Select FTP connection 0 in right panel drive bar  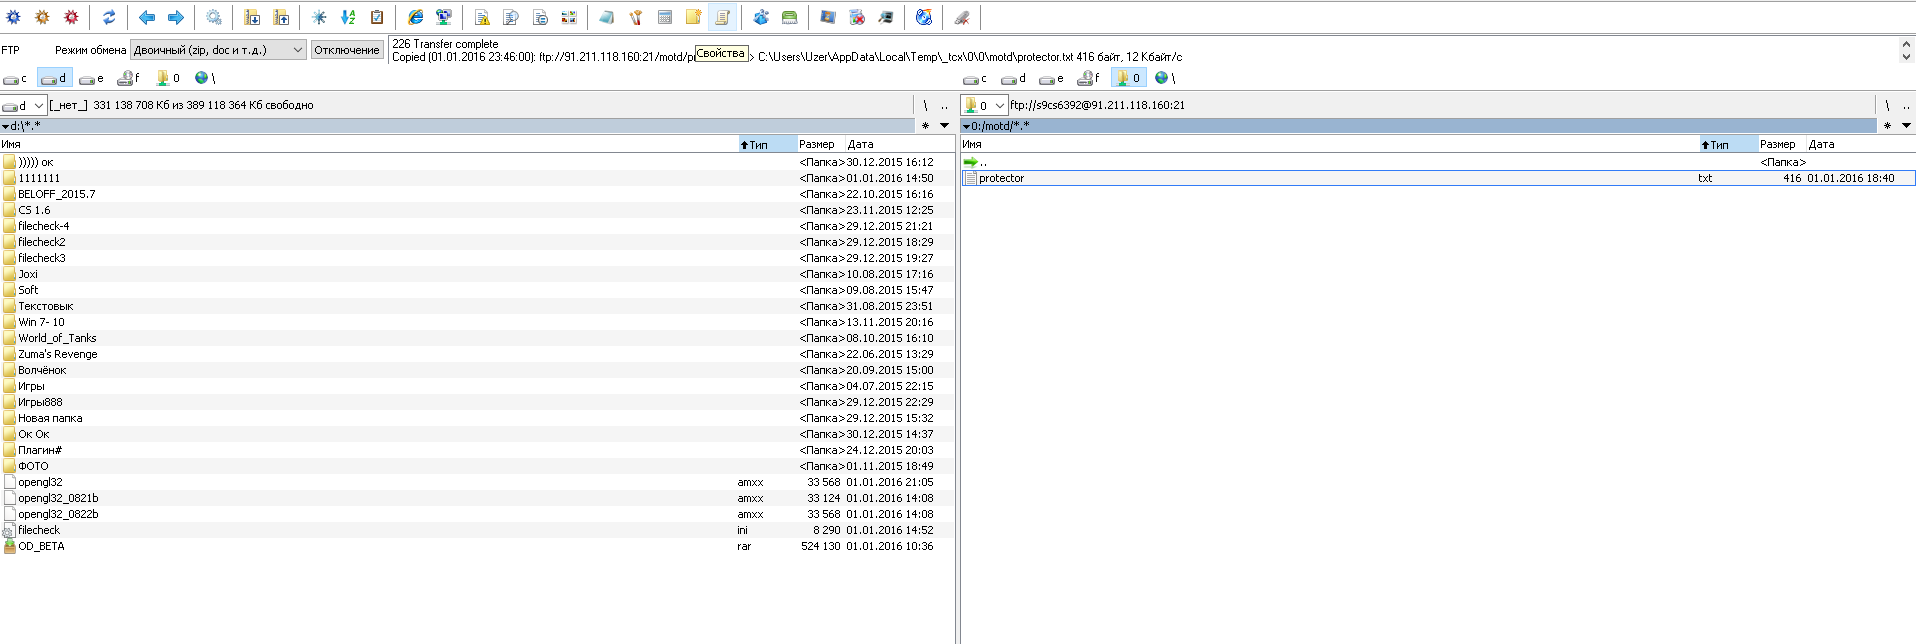pyautogui.click(x=1128, y=78)
